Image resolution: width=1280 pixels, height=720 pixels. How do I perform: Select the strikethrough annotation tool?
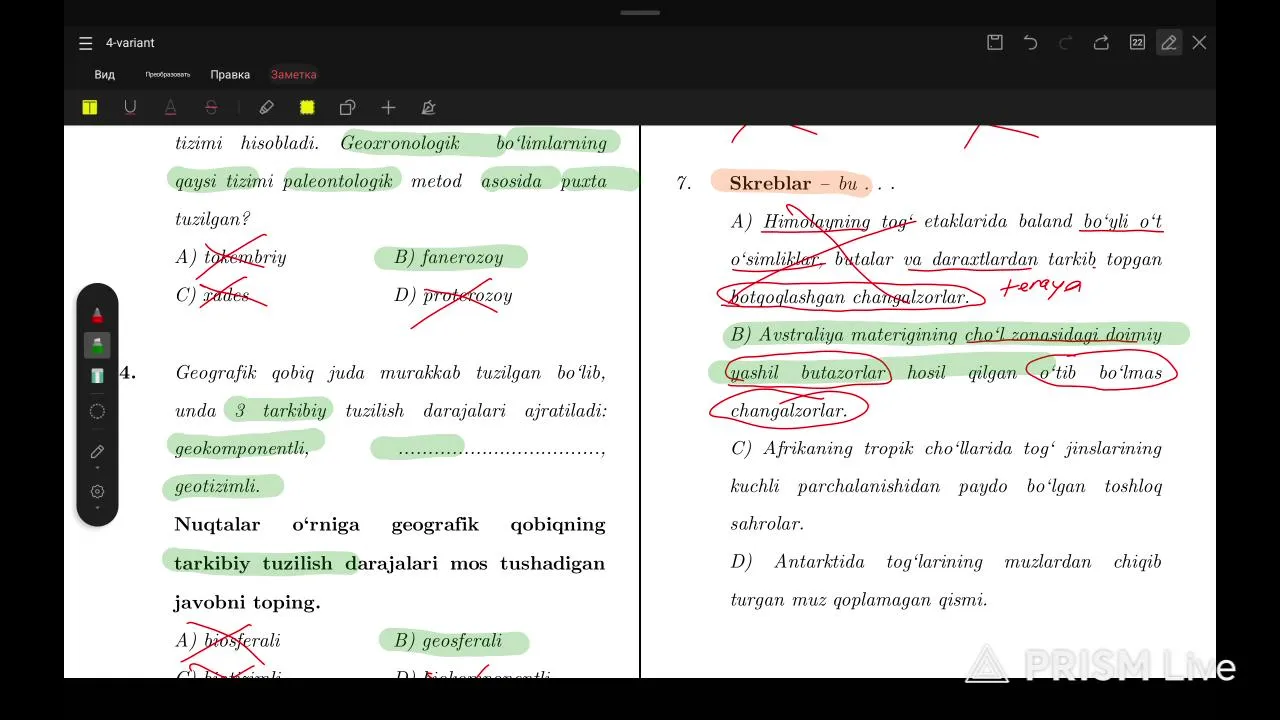(211, 108)
